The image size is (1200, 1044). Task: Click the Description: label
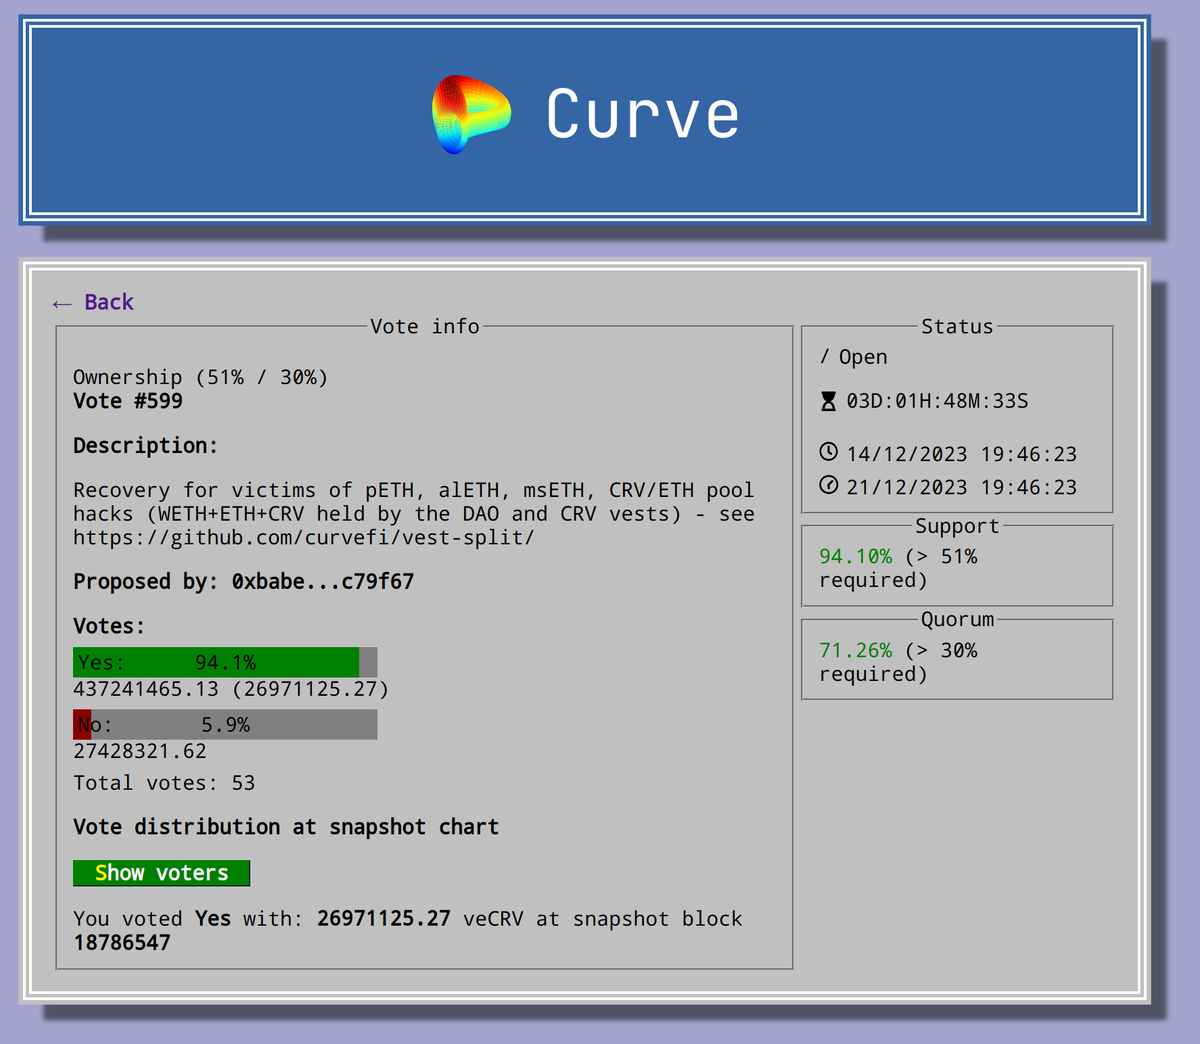[x=145, y=446]
